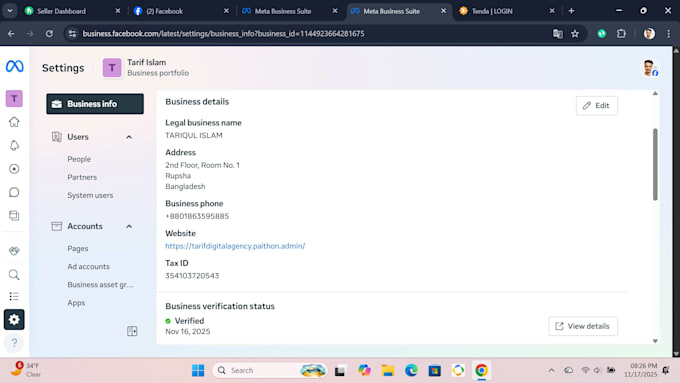Close the Seller Dashboard tab
Screen dimensions: 680x383
click(118, 11)
